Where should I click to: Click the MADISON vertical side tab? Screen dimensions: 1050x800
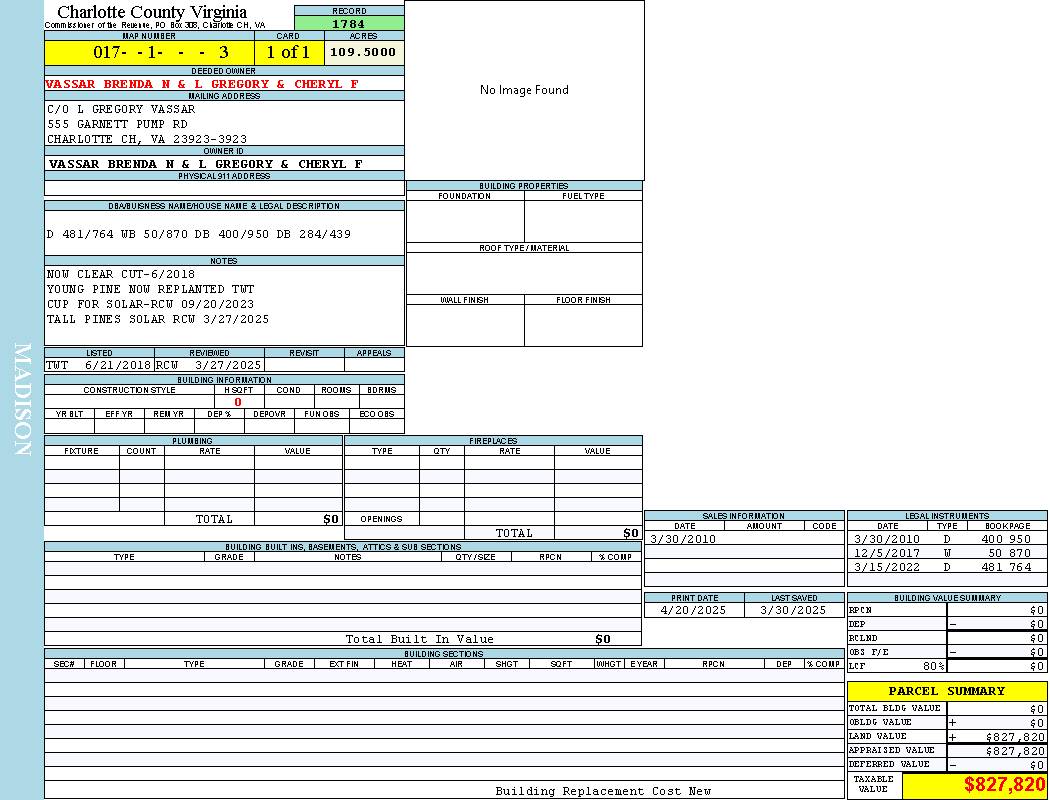tap(22, 400)
